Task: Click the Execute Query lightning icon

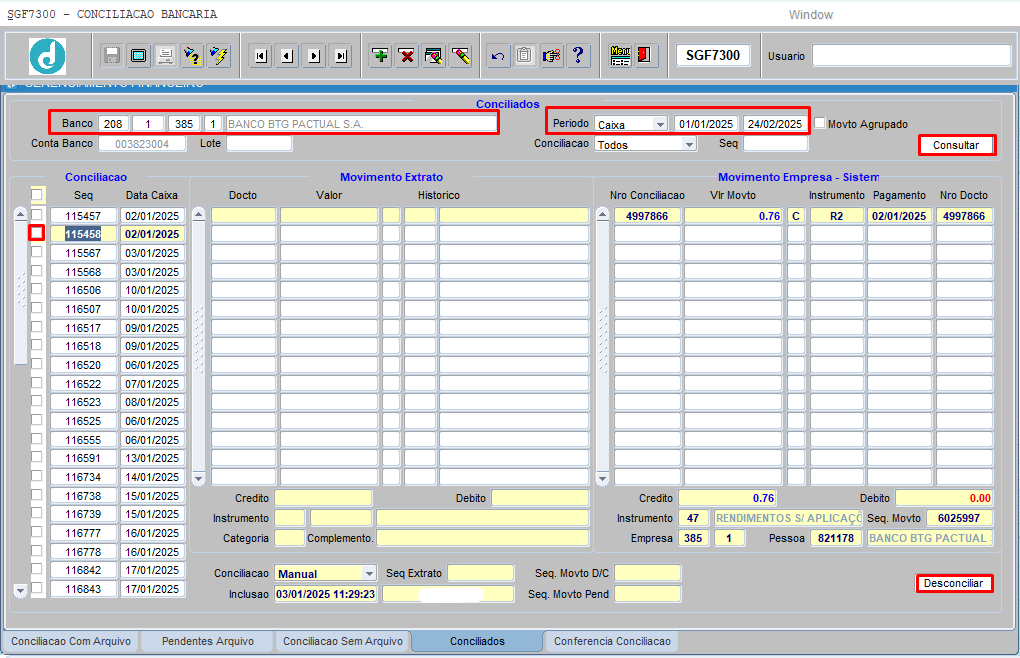Action: [219, 56]
